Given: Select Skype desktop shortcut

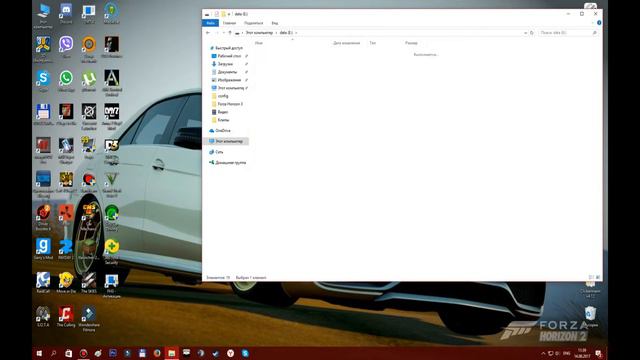Looking at the screenshot, I should click(x=43, y=81).
